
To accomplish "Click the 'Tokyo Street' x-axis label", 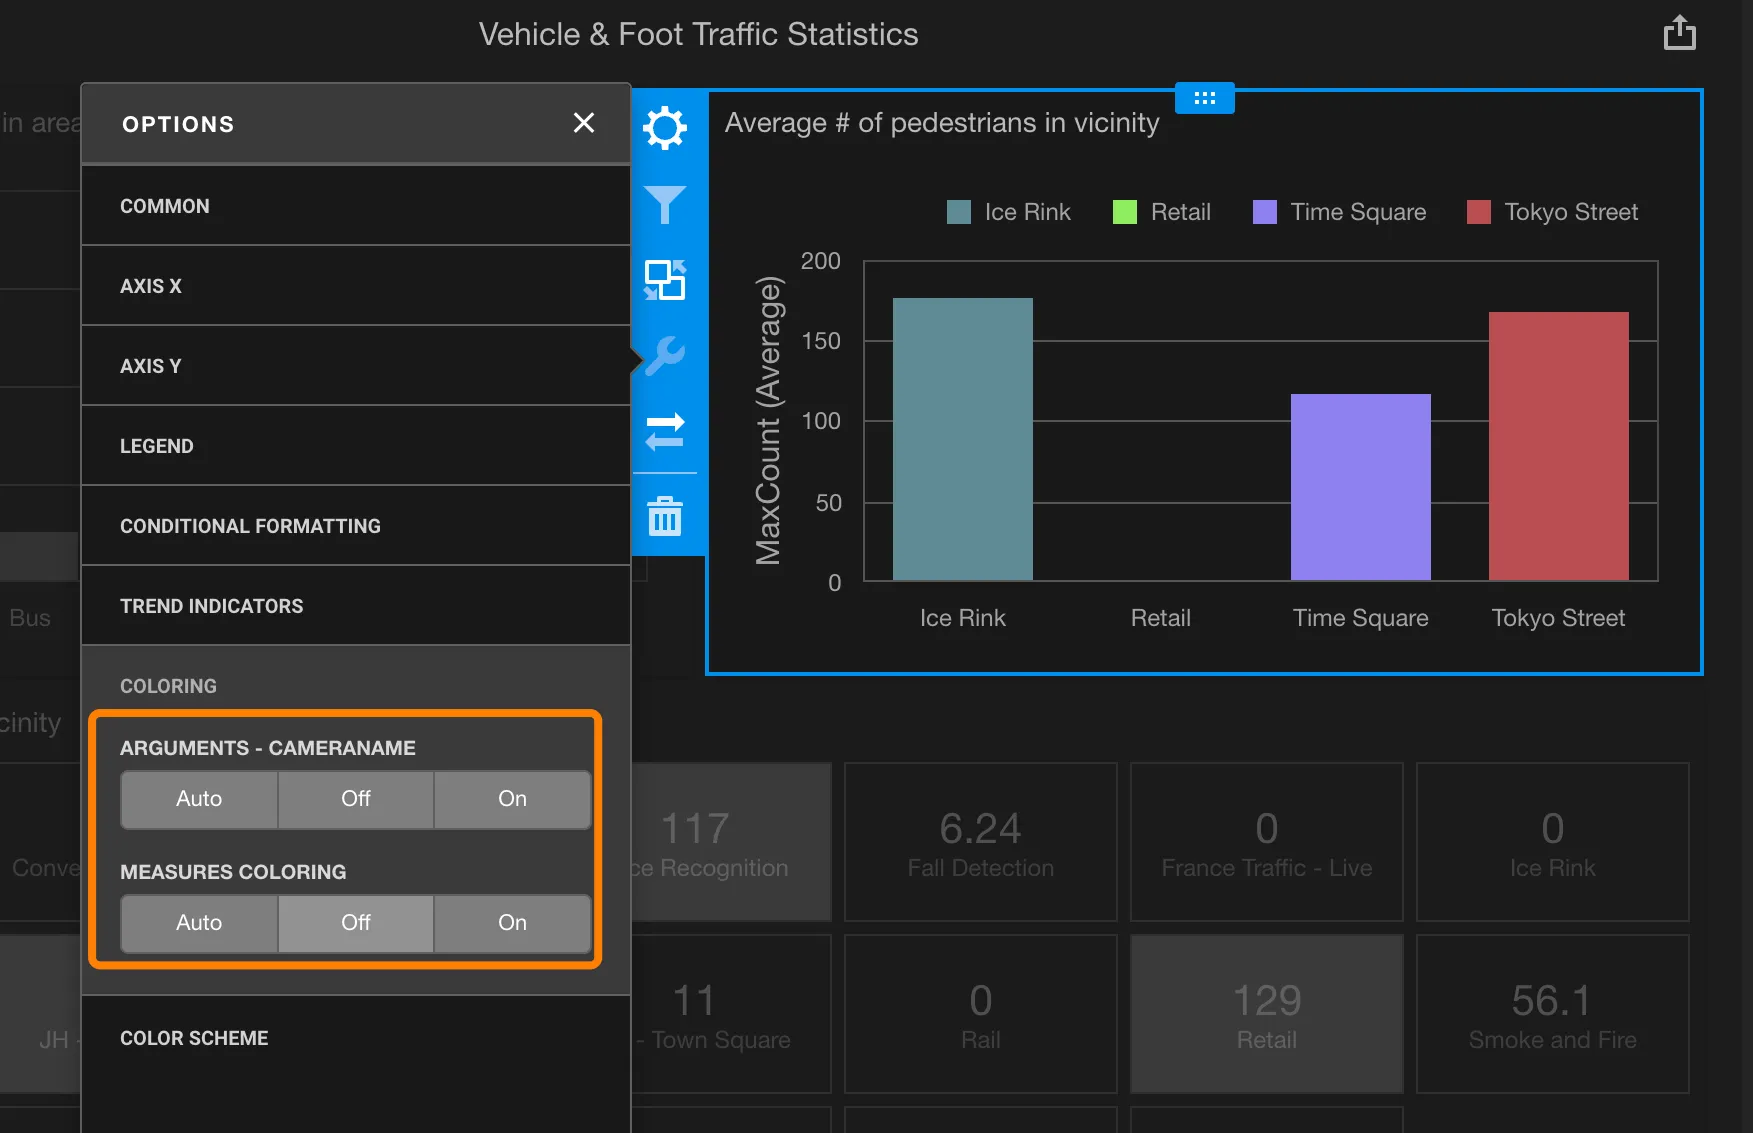I will coord(1559,618).
